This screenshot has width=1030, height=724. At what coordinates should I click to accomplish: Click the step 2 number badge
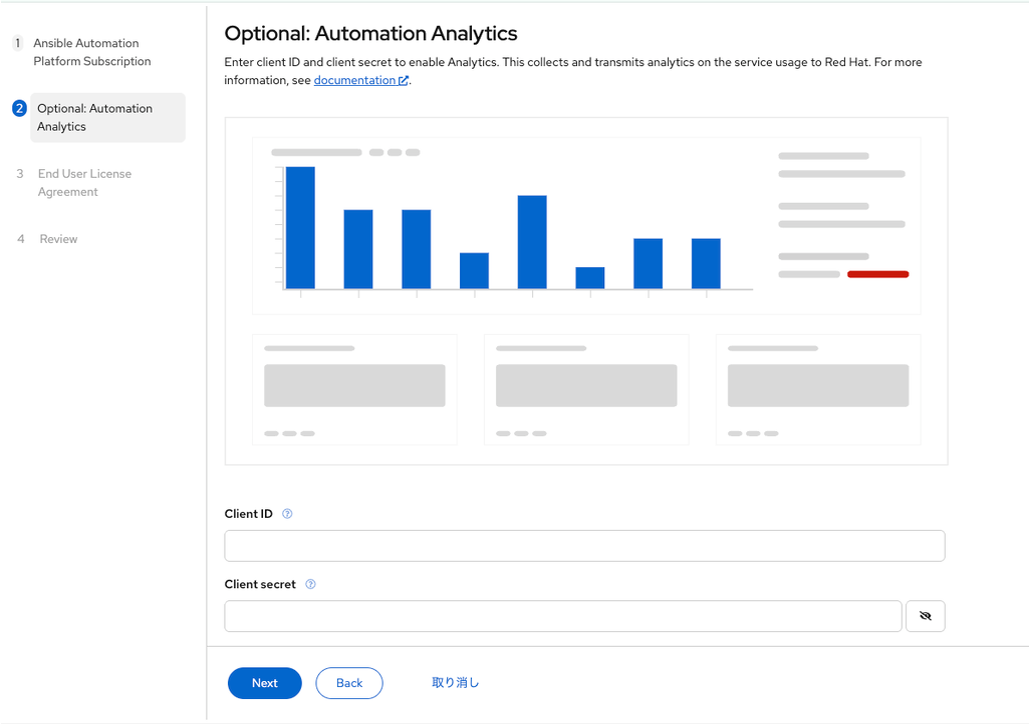tap(19, 108)
